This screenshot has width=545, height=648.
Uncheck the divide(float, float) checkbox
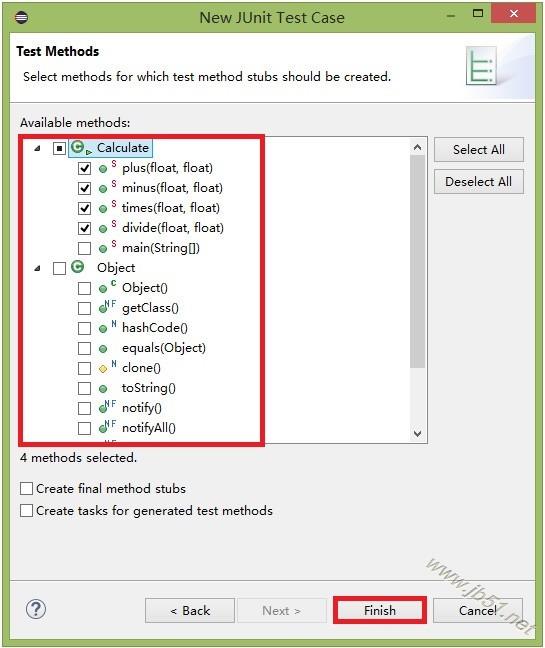tap(84, 228)
